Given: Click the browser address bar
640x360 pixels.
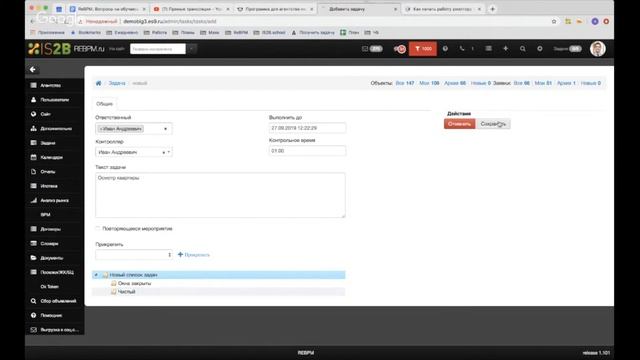Looking at the screenshot, I should (314, 21).
